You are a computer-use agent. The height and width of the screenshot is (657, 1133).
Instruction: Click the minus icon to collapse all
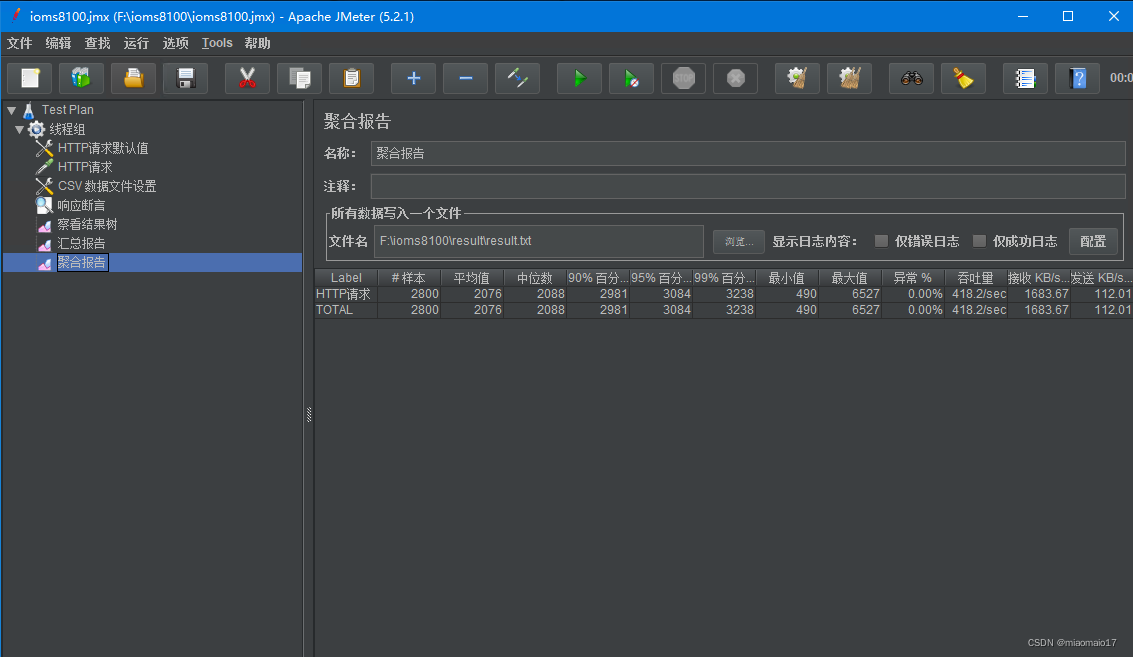(465, 78)
